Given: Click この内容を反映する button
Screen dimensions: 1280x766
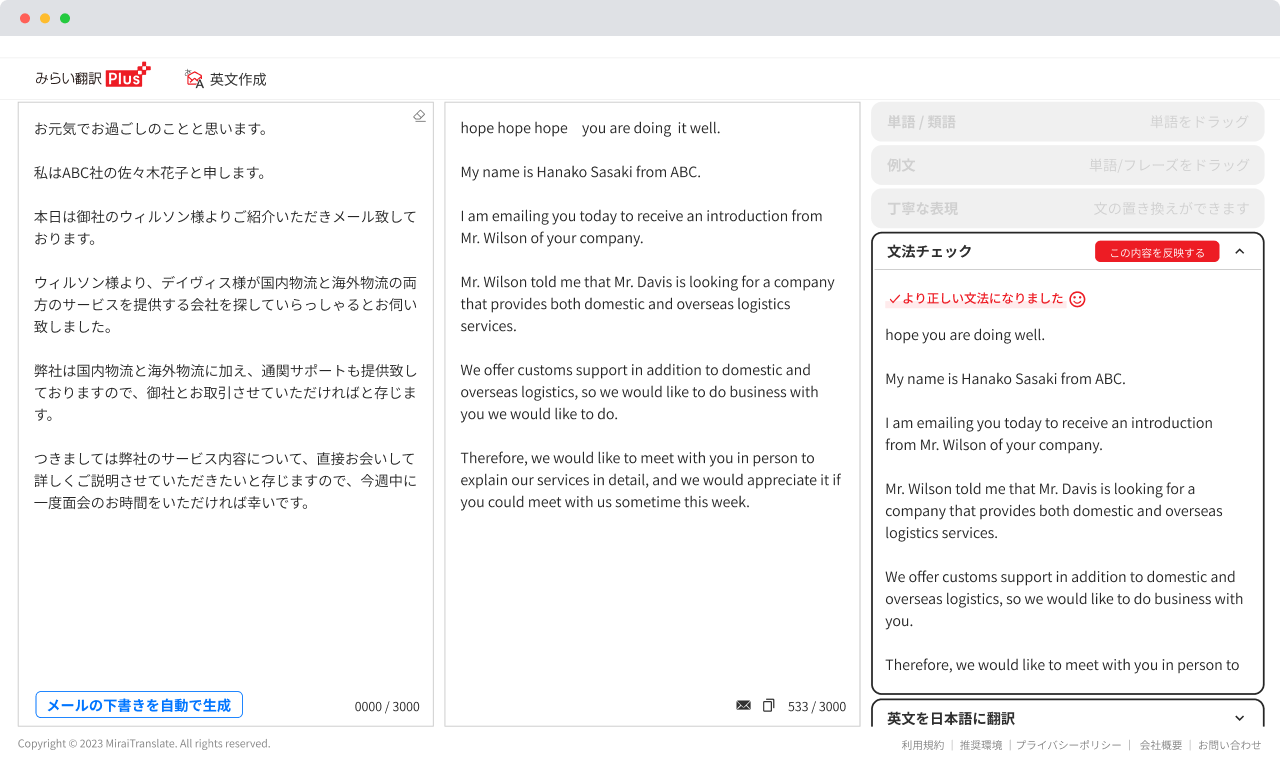Looking at the screenshot, I should [1157, 252].
